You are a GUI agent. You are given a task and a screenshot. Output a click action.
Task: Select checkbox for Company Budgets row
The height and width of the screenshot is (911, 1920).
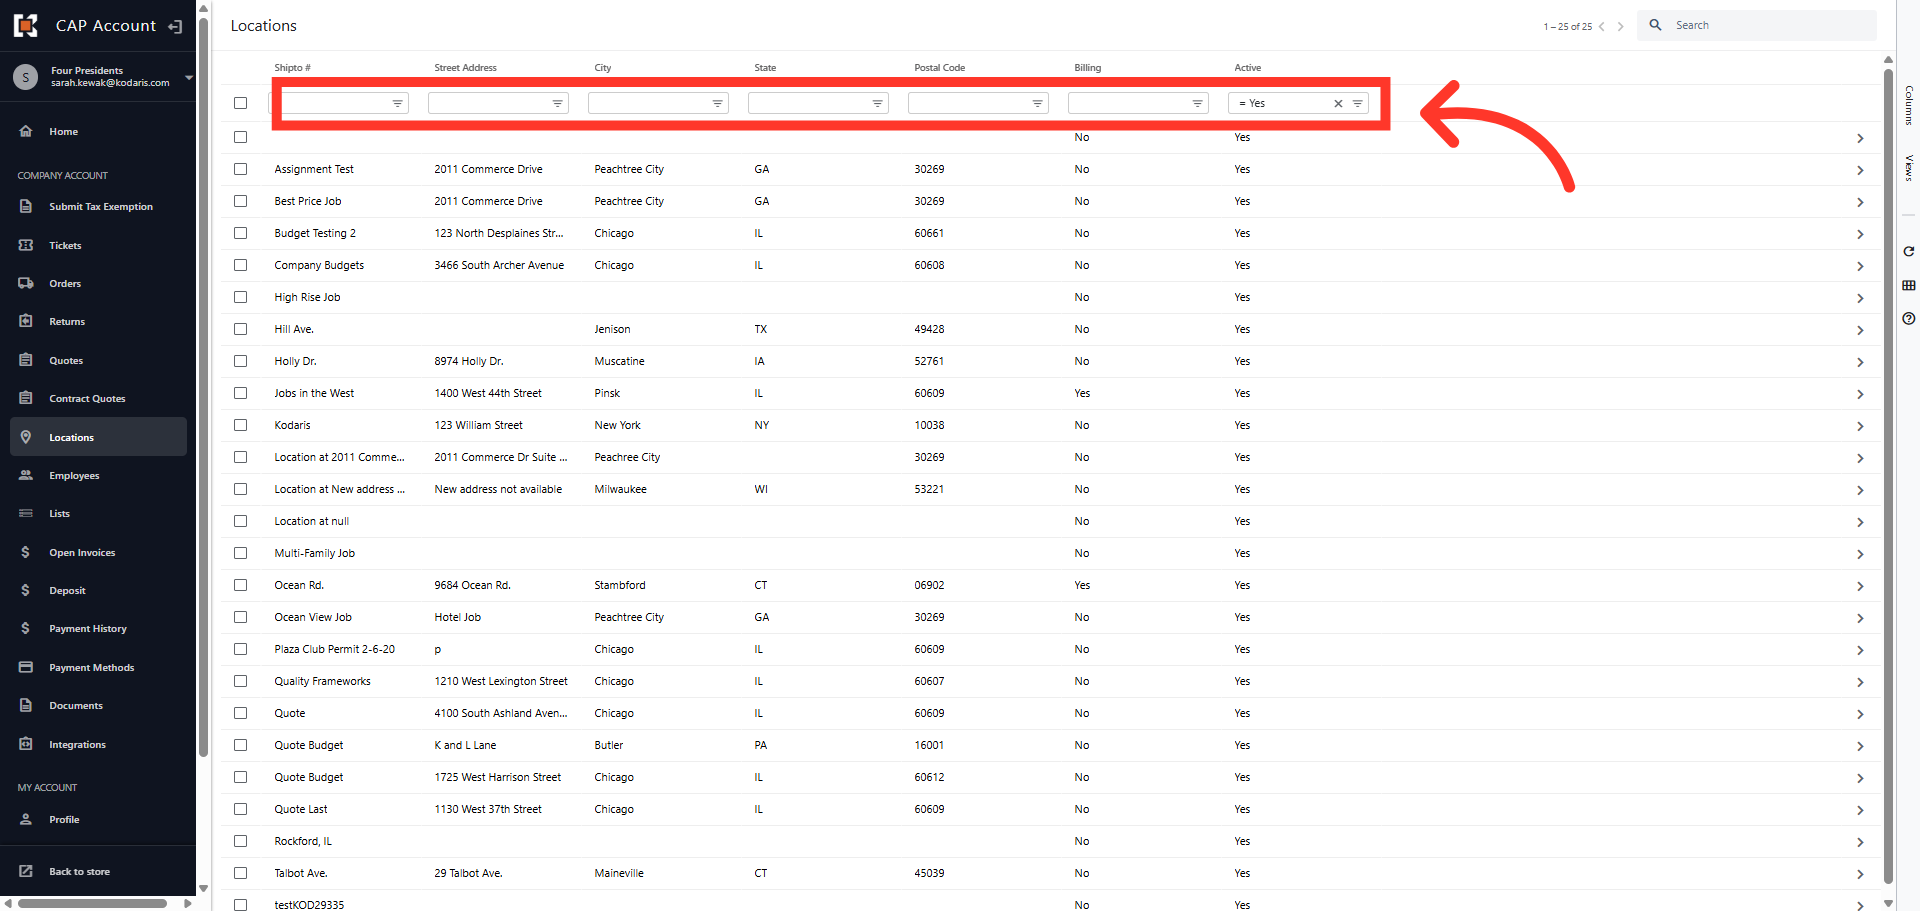[240, 265]
